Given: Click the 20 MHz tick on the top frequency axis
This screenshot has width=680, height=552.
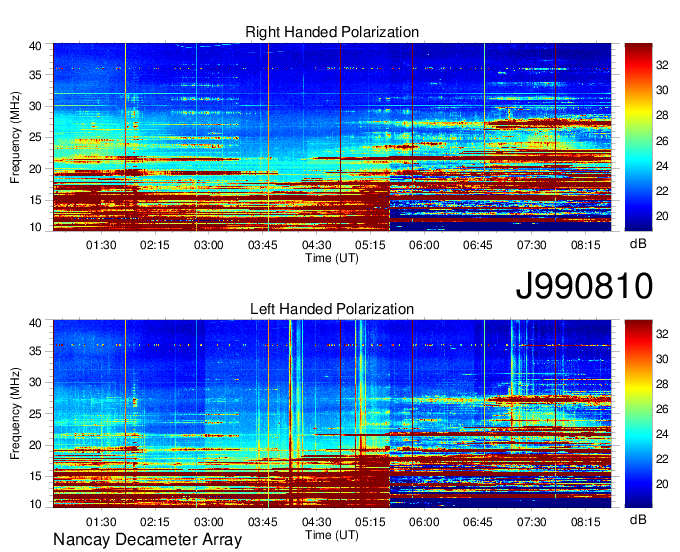Looking at the screenshot, I should [x=35, y=169].
